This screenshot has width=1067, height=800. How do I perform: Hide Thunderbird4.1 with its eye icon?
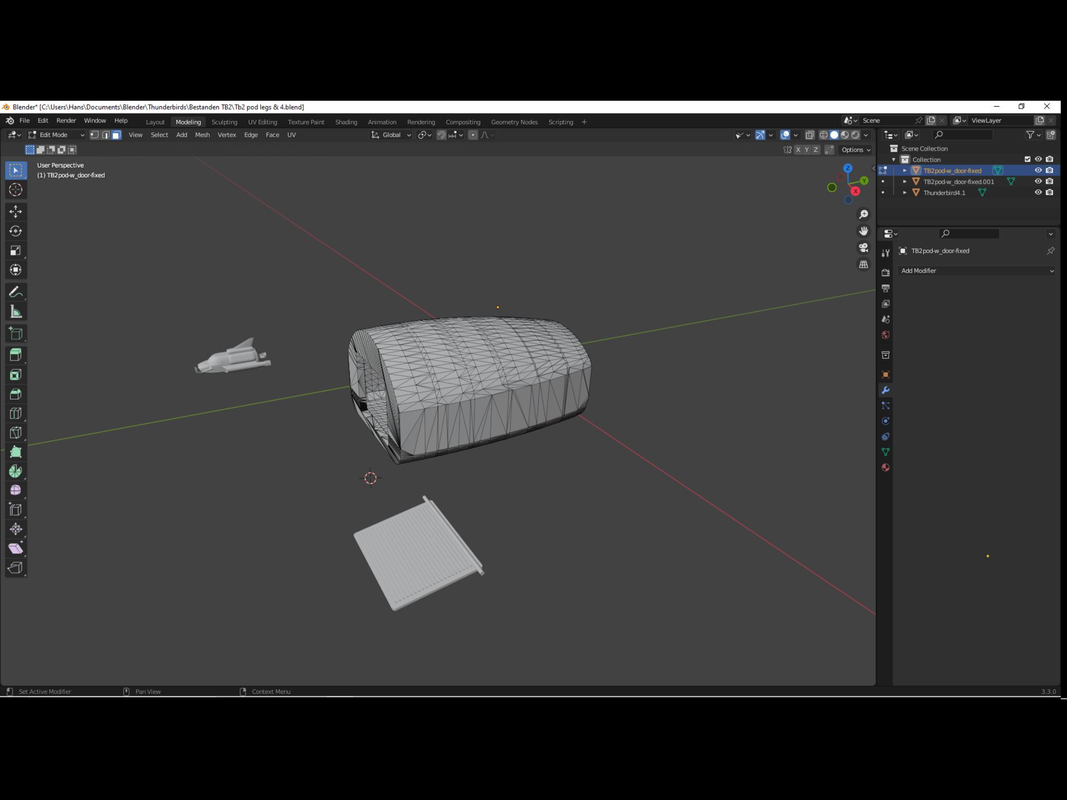point(1038,193)
